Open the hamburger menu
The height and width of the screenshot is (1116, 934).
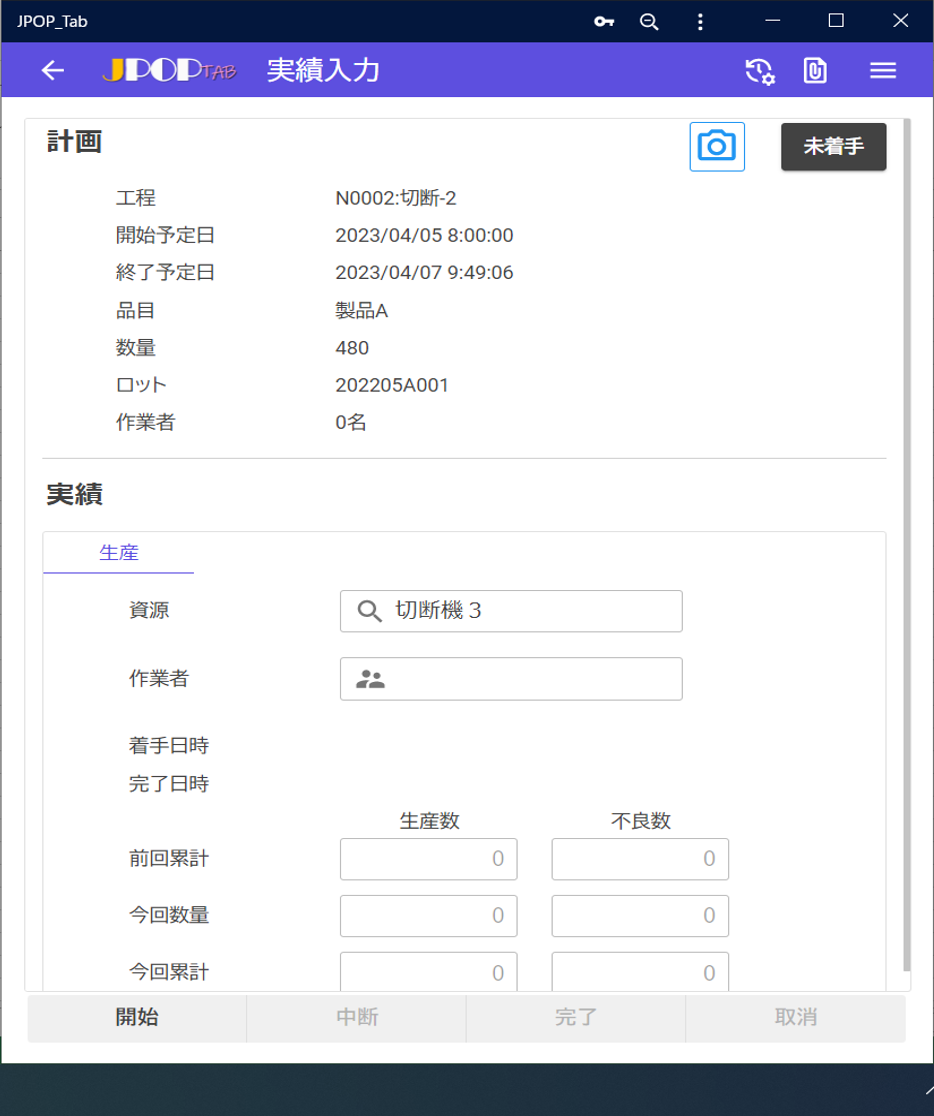tap(882, 70)
